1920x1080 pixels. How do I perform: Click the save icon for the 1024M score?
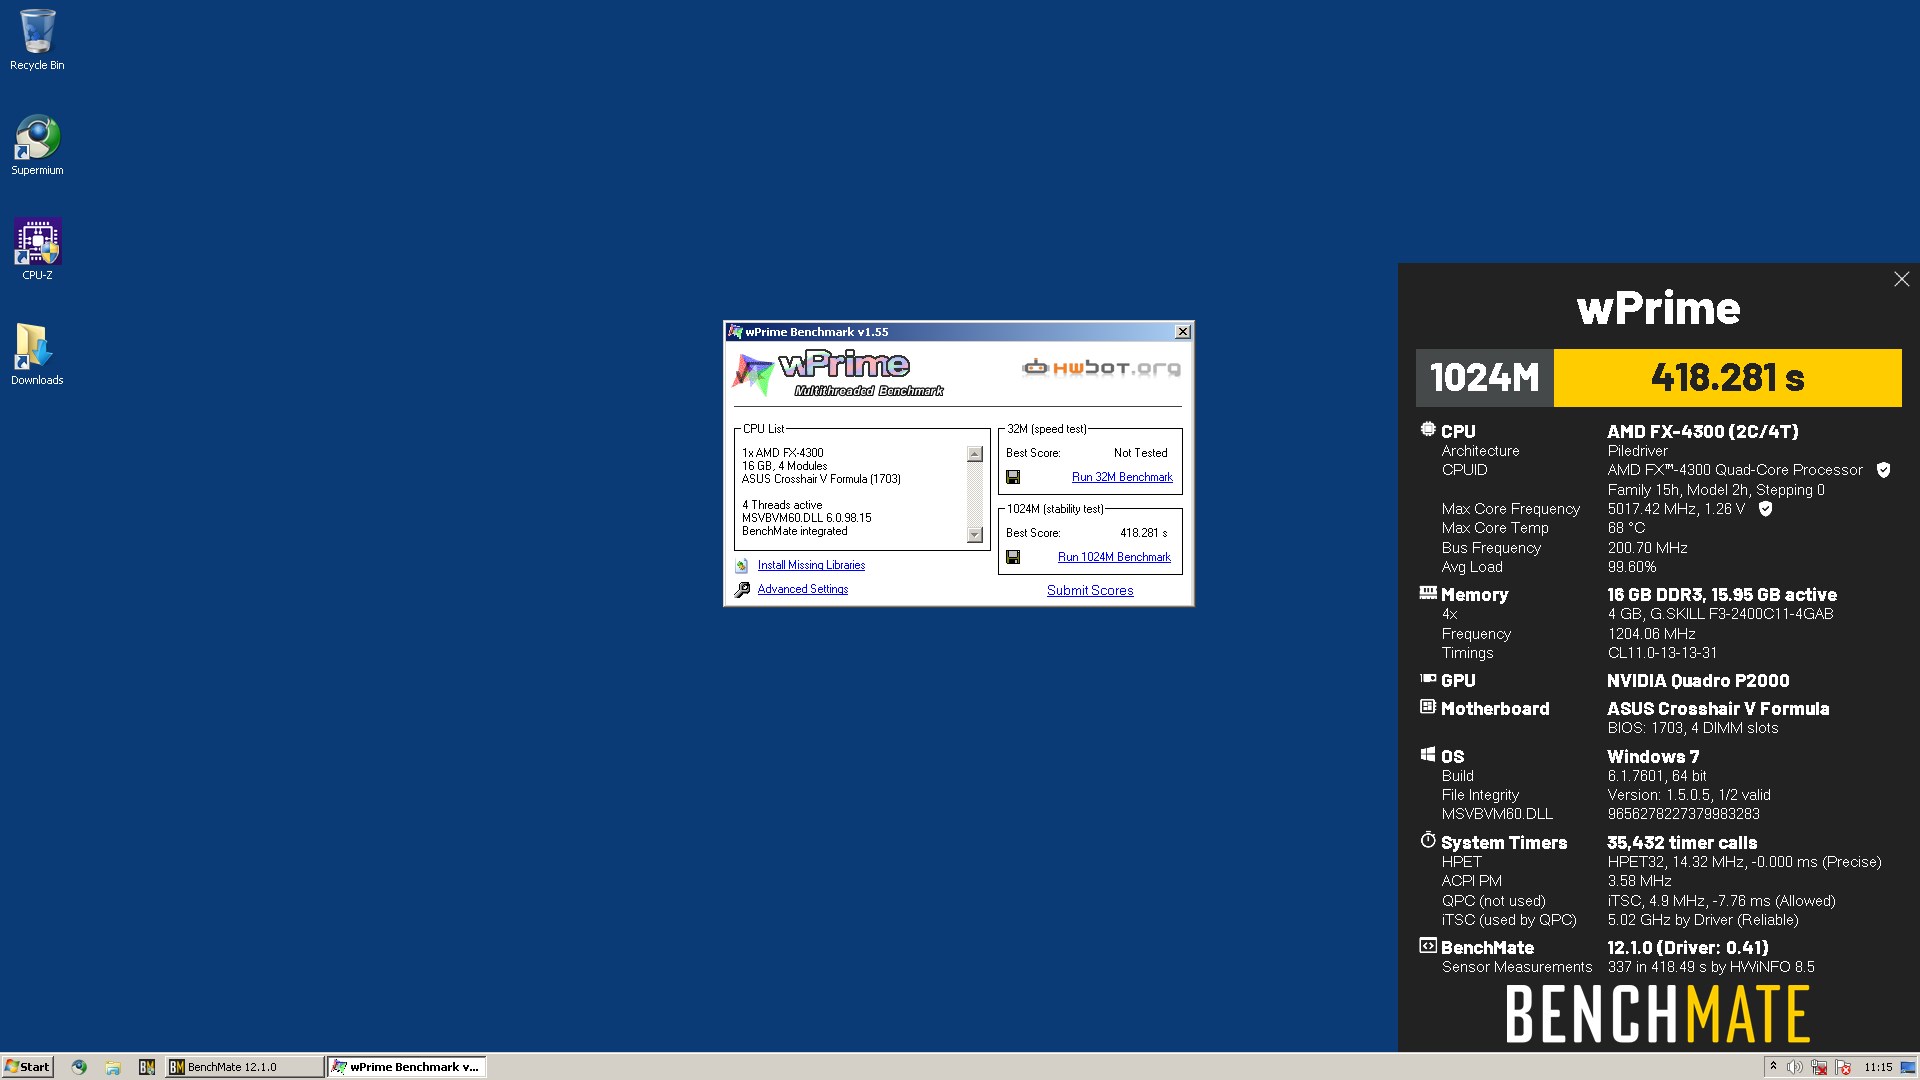click(x=1013, y=557)
